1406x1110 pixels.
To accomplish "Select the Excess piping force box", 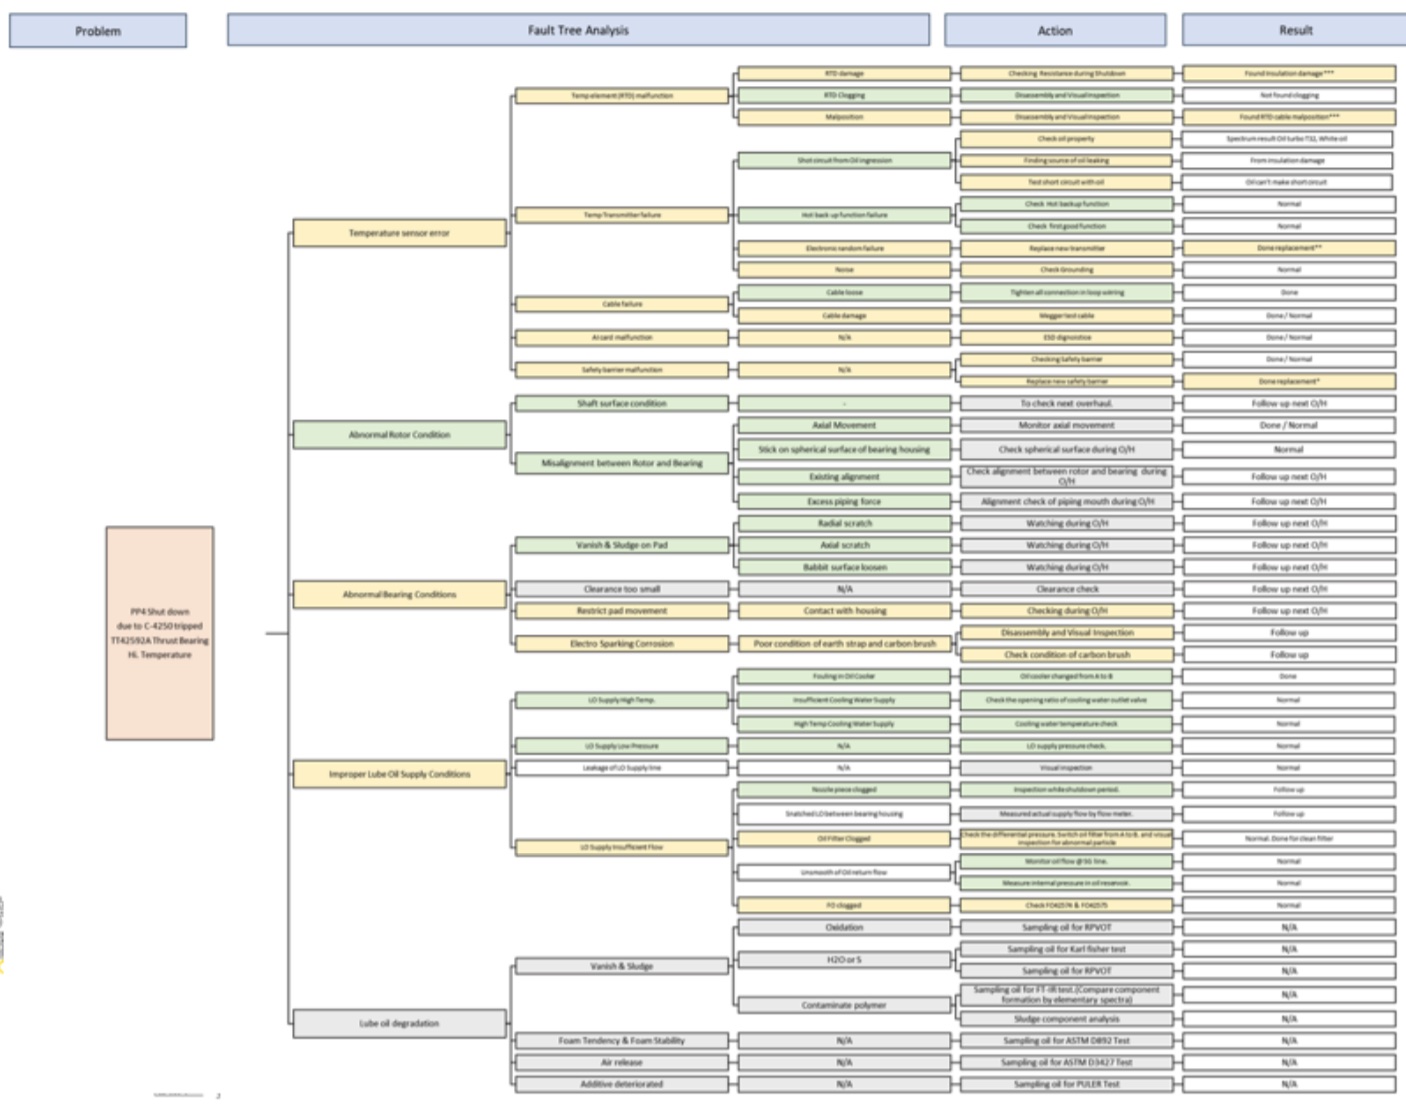I will click(x=844, y=501).
